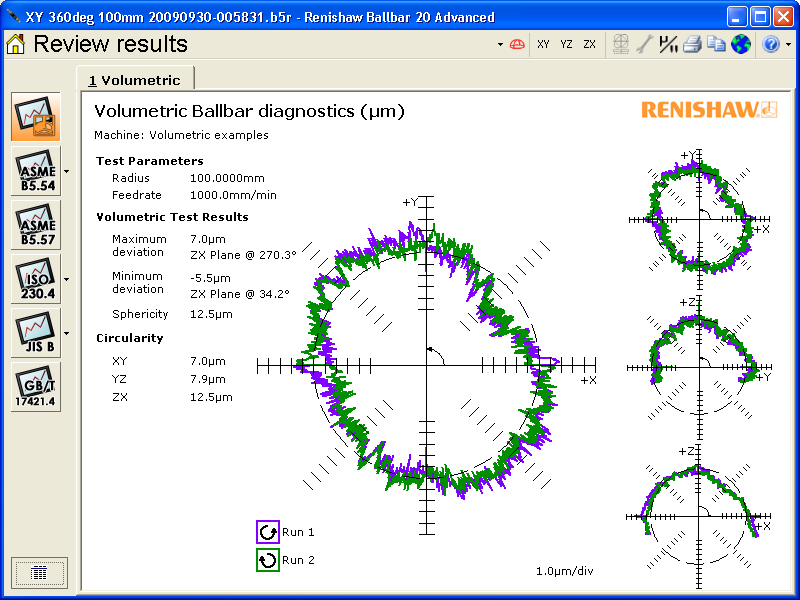Click the printer icon in toolbar

click(692, 44)
